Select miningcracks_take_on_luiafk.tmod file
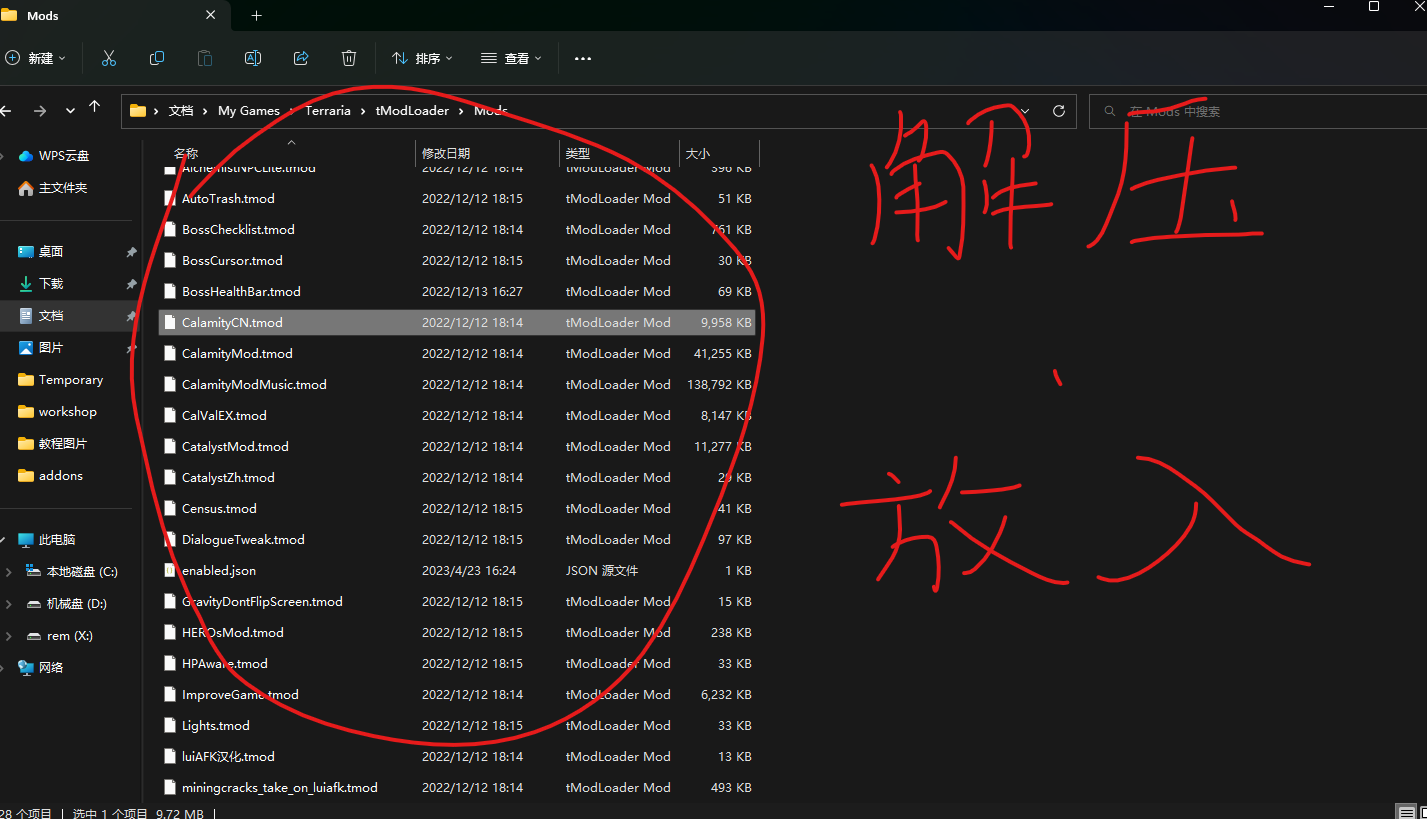Viewport: 1427px width, 819px height. coord(457,788)
